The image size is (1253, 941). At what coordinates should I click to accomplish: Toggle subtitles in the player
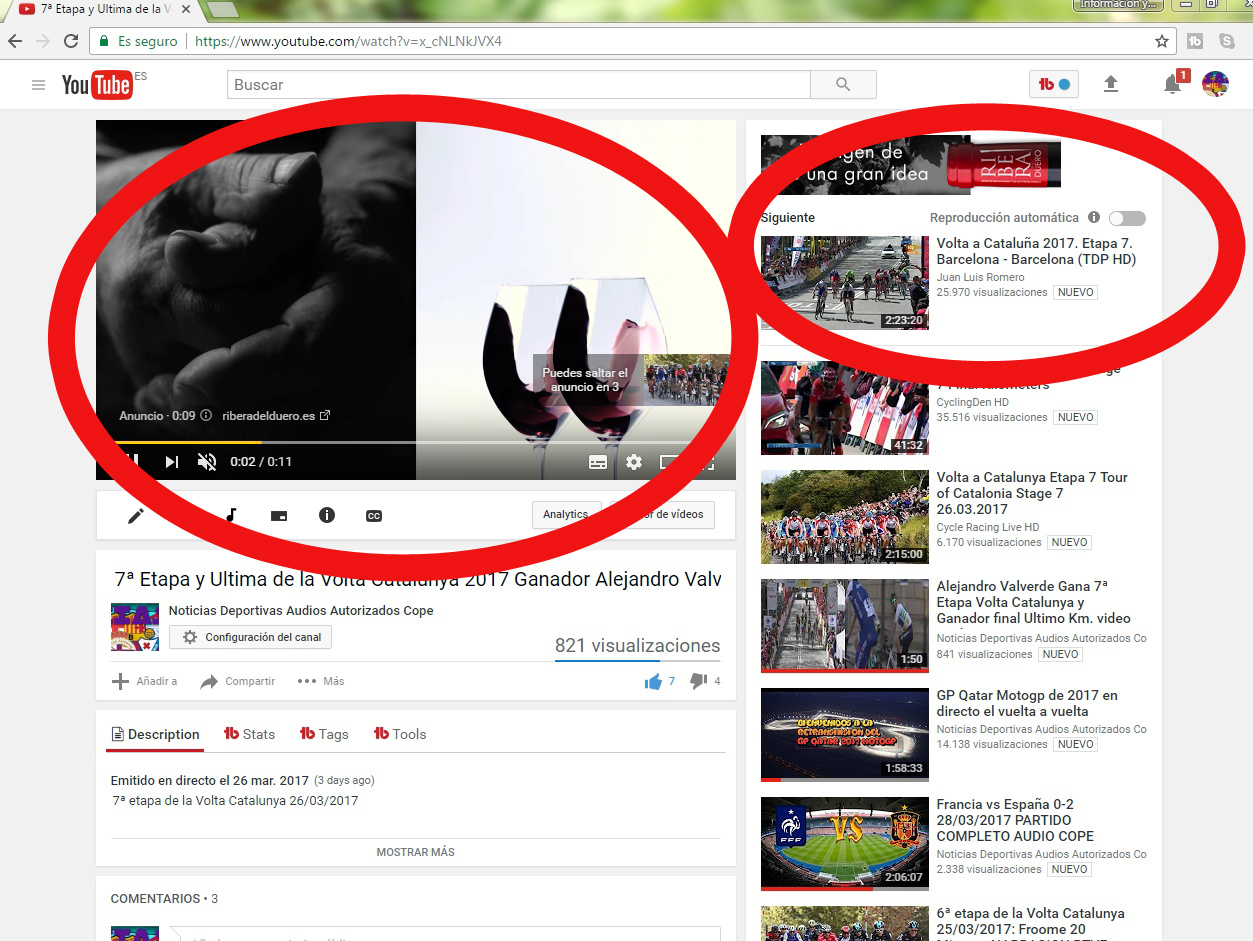click(x=598, y=461)
